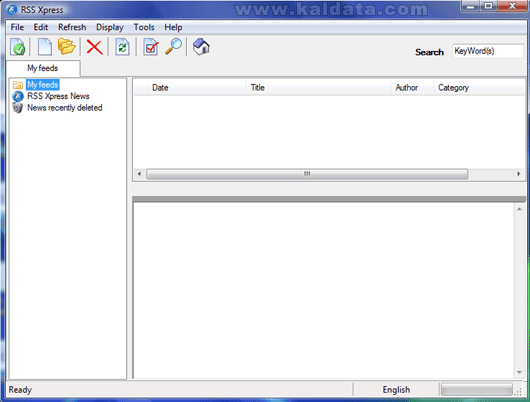Click the horizontal scrollbar right arrow
This screenshot has width=530, height=402.
coord(519,174)
